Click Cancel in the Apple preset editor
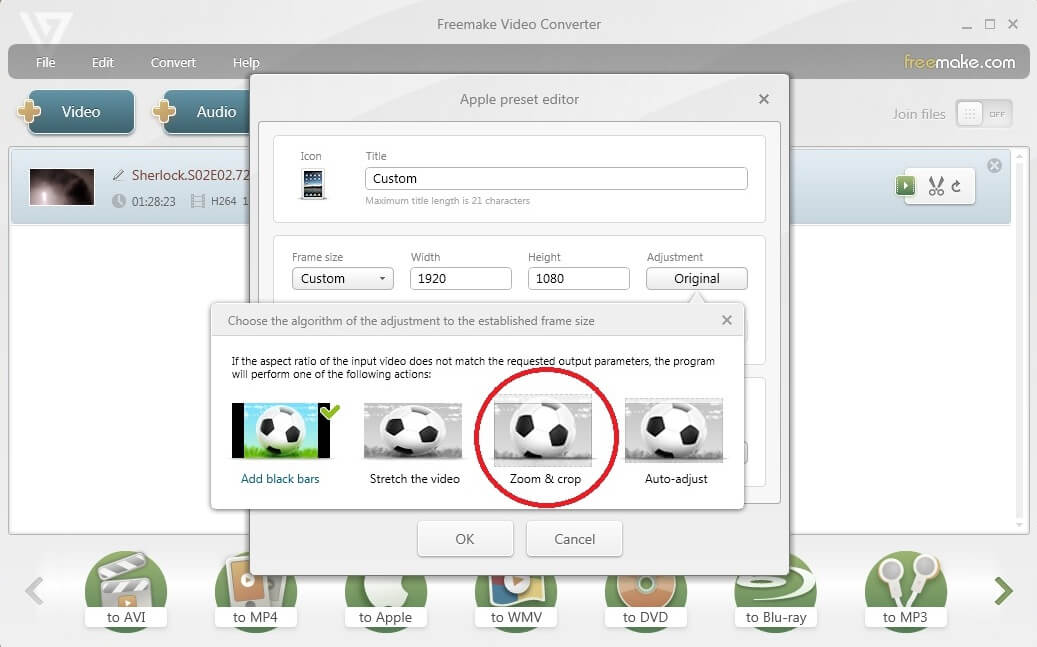This screenshot has width=1037, height=647. click(574, 539)
